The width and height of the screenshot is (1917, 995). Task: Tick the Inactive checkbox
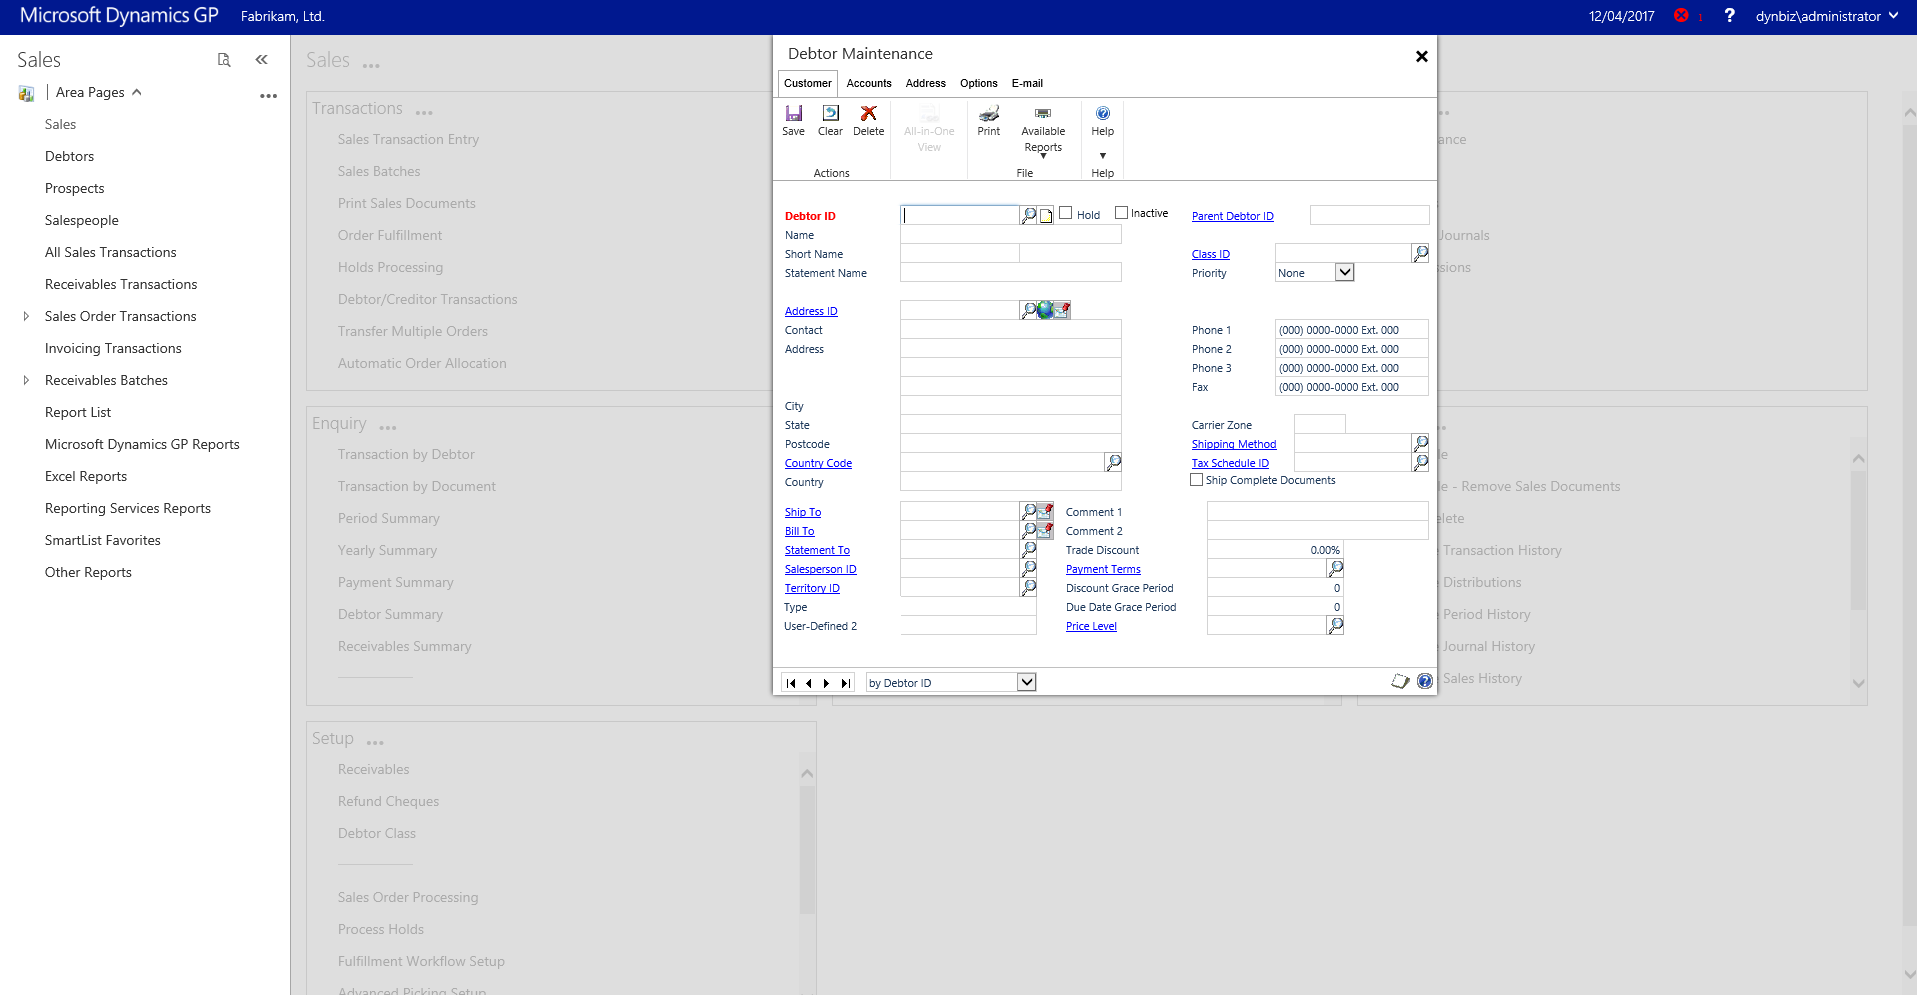point(1121,213)
